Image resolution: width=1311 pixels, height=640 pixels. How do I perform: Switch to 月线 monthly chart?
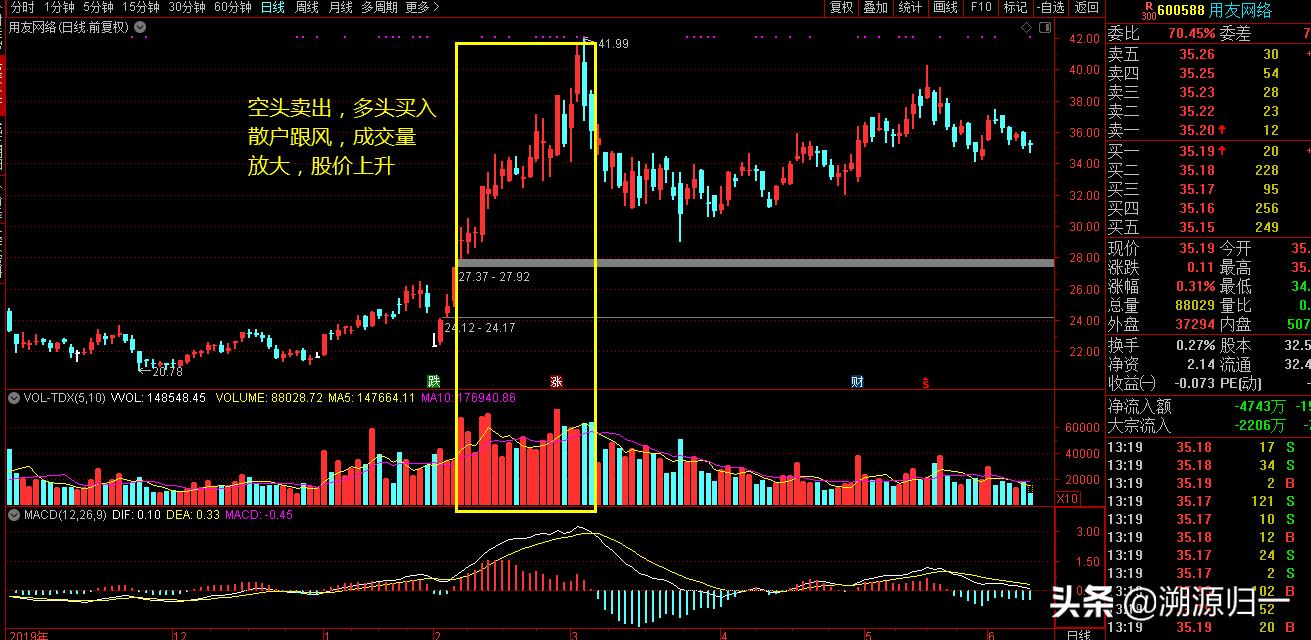pyautogui.click(x=341, y=7)
